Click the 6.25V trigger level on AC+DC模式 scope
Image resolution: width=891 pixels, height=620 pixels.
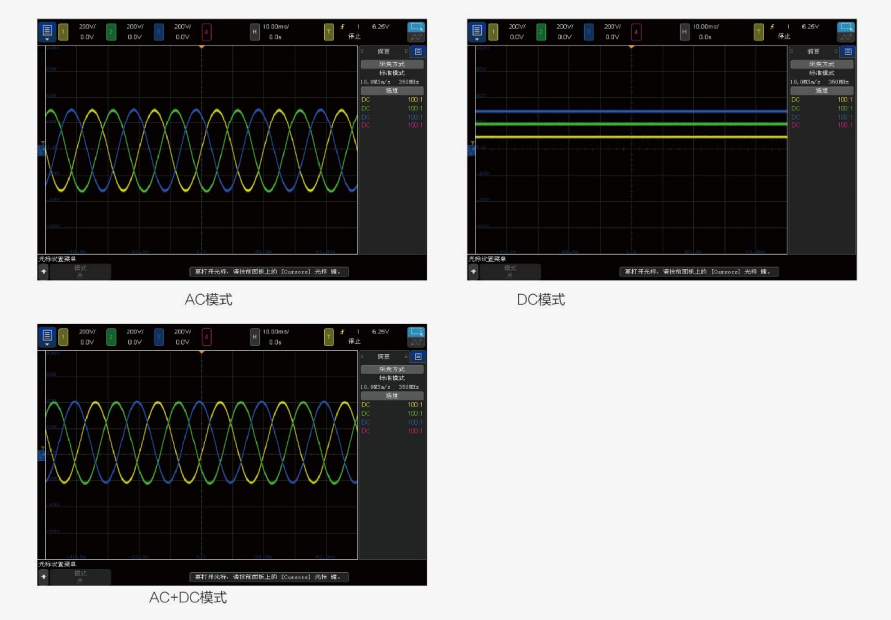click(380, 332)
